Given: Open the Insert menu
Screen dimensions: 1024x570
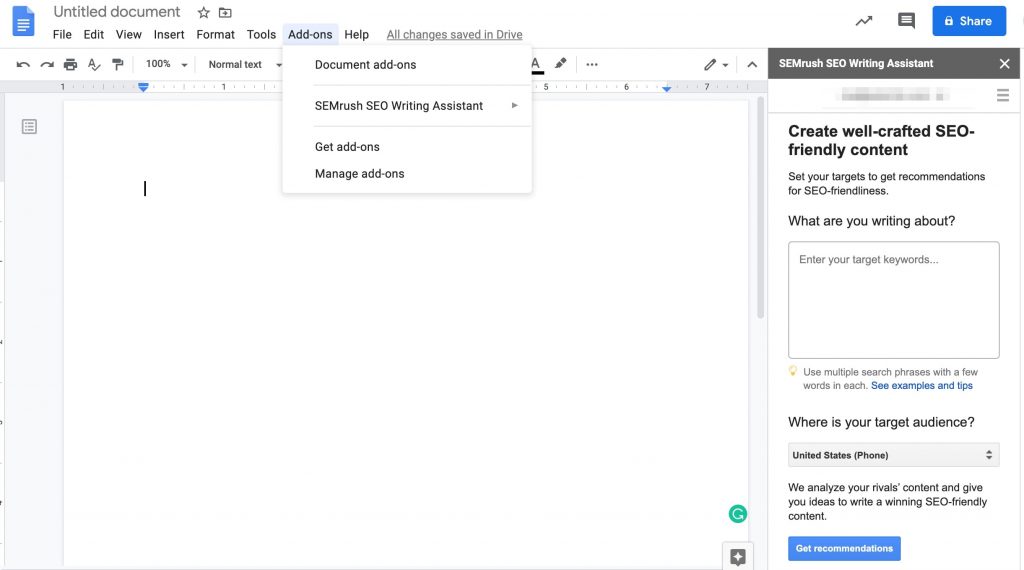Looking at the screenshot, I should point(169,35).
